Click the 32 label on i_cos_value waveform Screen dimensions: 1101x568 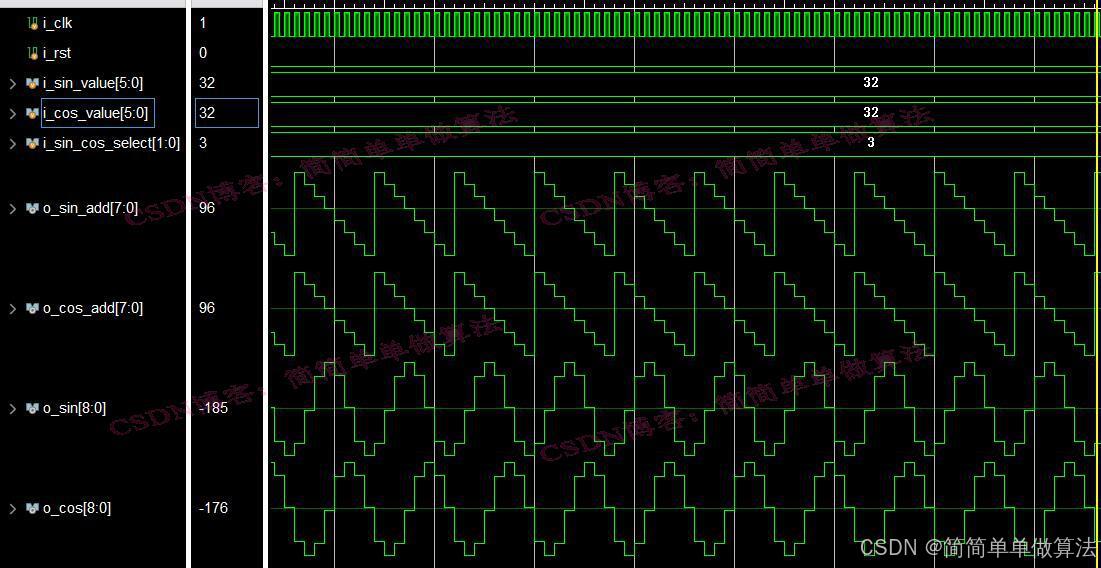point(871,112)
